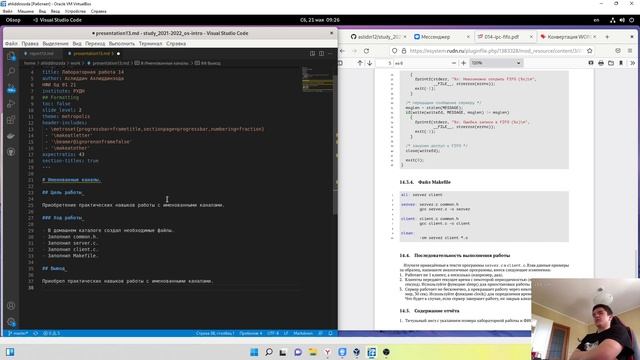Open Source Control view in VS Code activity bar
Viewport: 640px width, 360px height.
pos(11,89)
